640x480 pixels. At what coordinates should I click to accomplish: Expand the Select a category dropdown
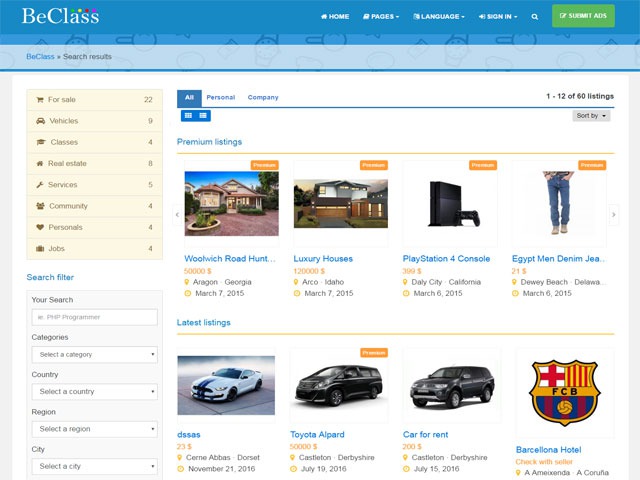pyautogui.click(x=95, y=355)
